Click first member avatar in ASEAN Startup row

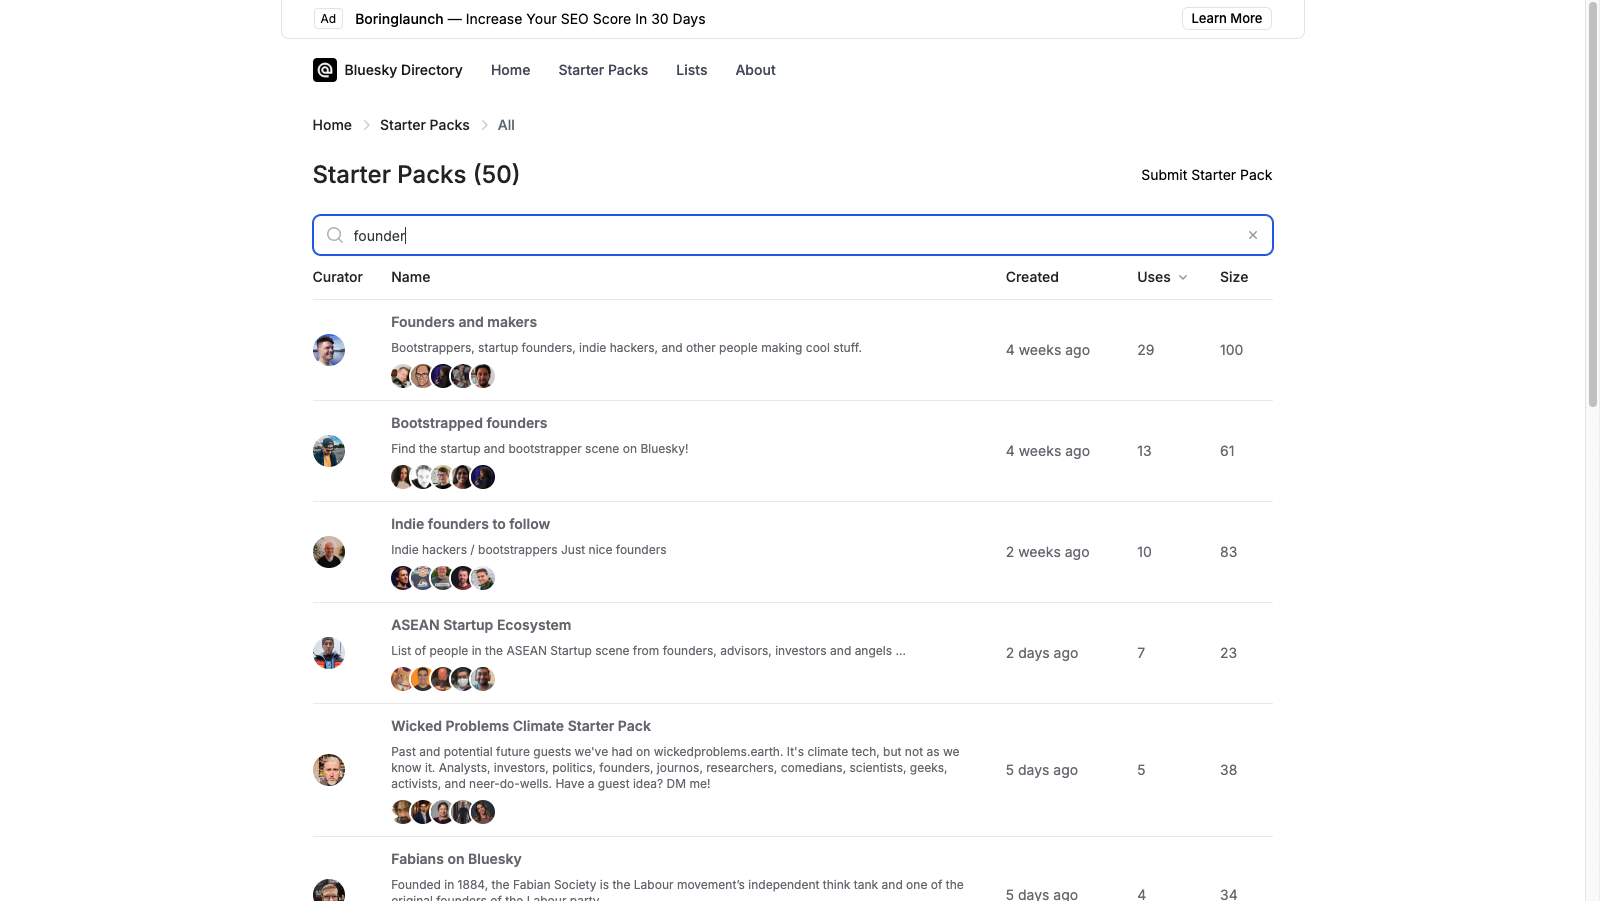coord(402,679)
